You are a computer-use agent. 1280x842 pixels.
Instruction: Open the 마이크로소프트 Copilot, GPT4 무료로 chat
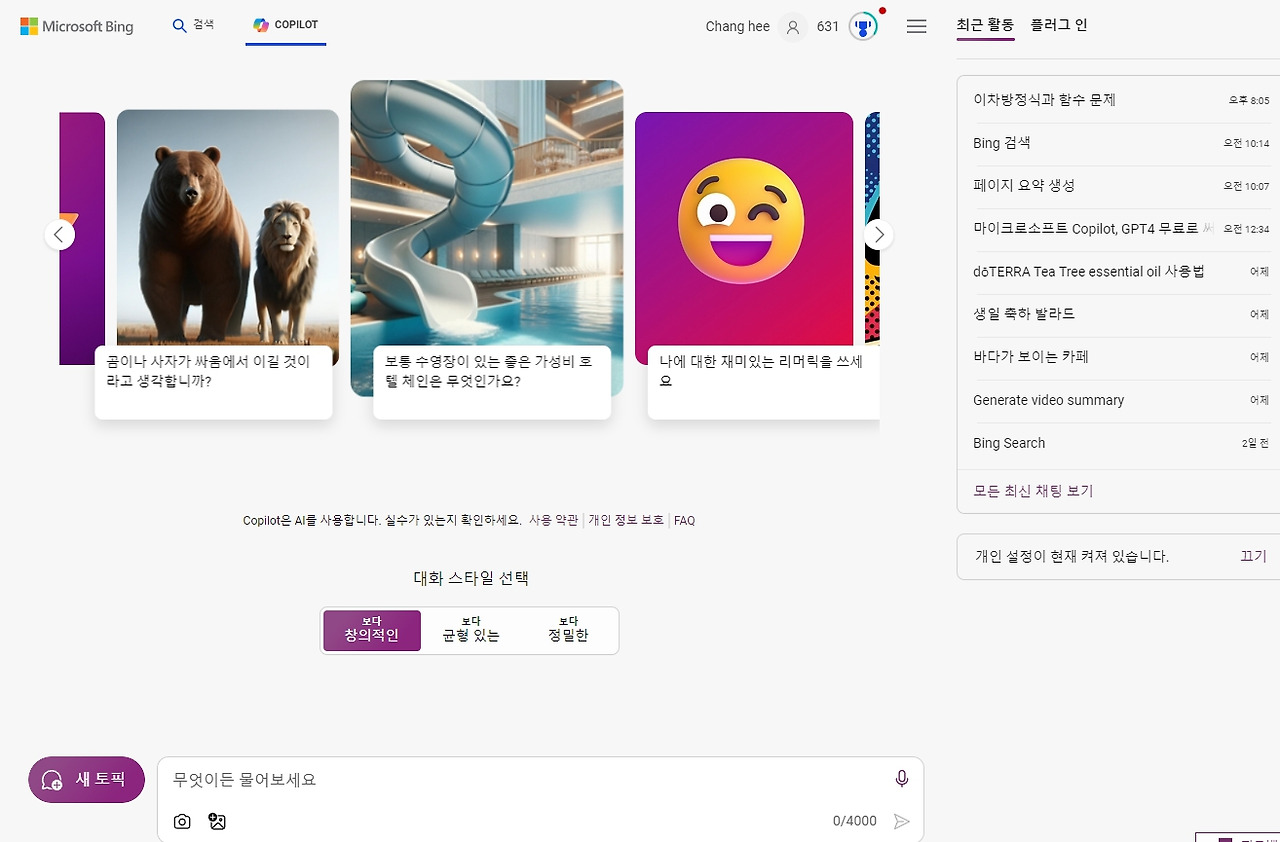pos(1121,229)
